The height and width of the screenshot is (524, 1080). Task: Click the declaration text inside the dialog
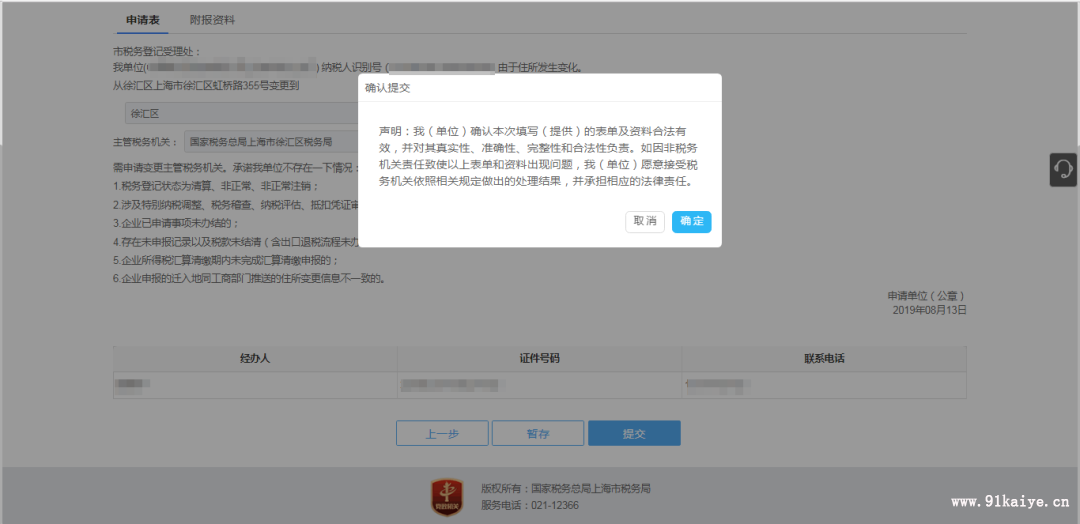click(538, 157)
